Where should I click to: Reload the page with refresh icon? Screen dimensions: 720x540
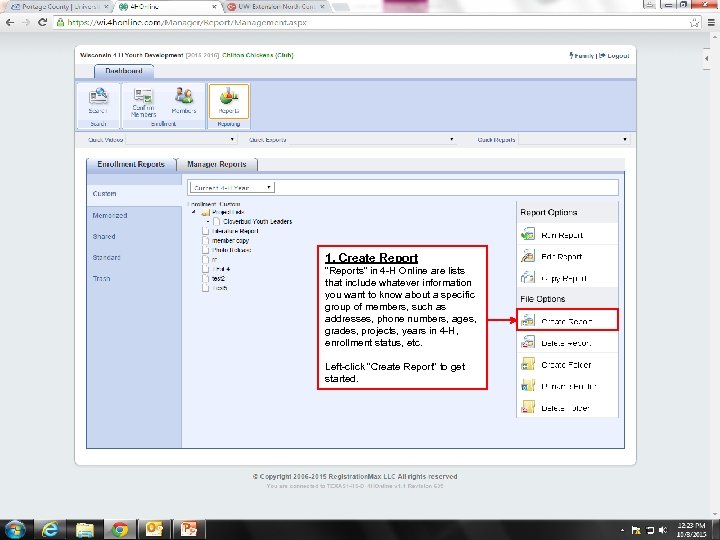[42, 22]
